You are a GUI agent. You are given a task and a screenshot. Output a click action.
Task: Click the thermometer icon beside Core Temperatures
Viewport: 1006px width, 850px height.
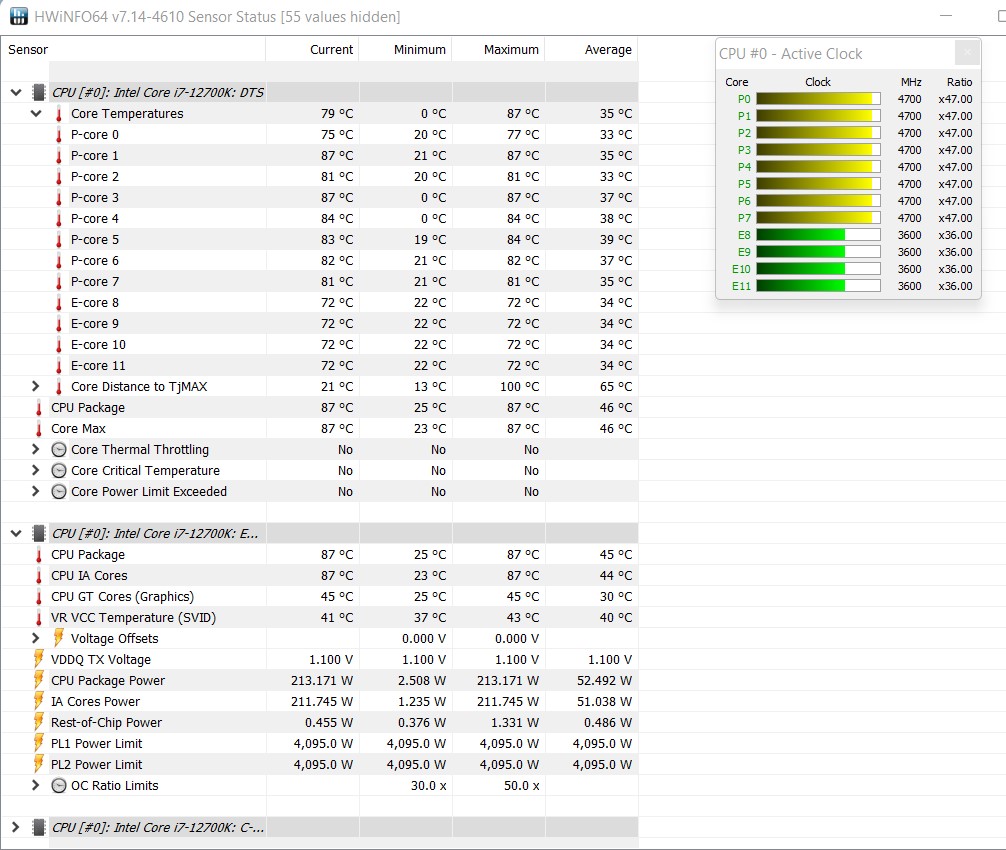[58, 114]
